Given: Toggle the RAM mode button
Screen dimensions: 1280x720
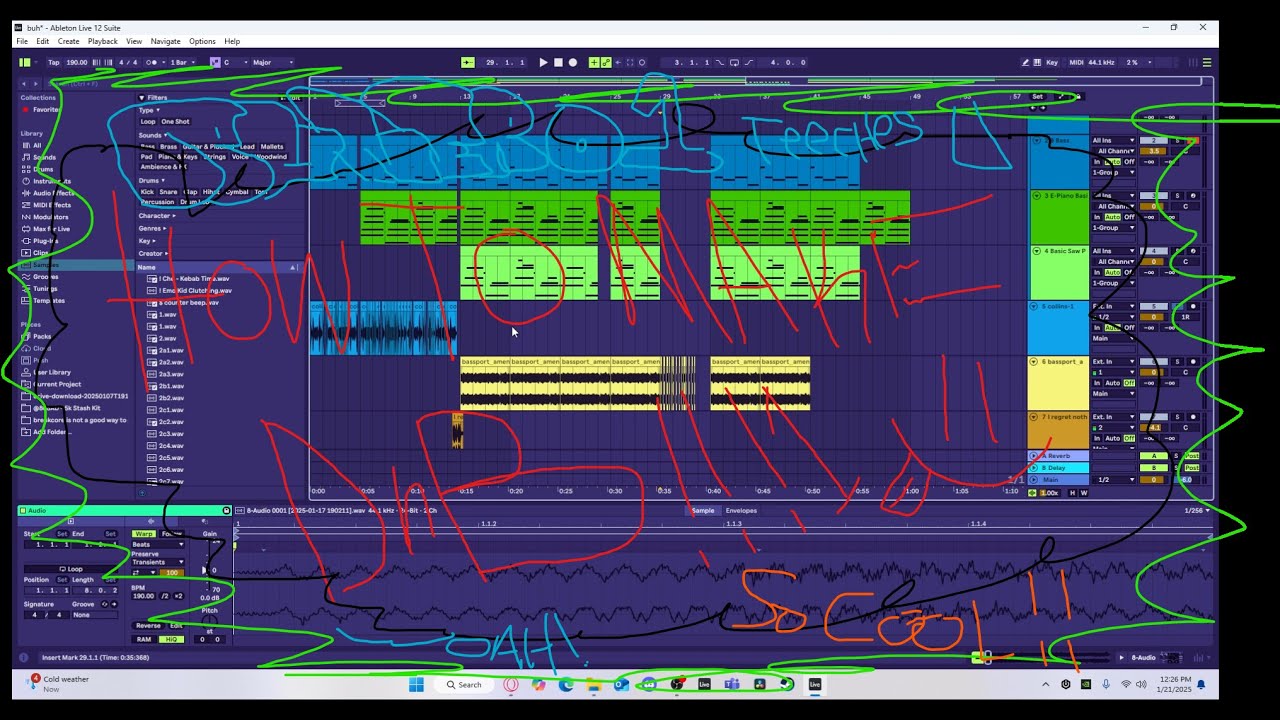Looking at the screenshot, I should 144,639.
